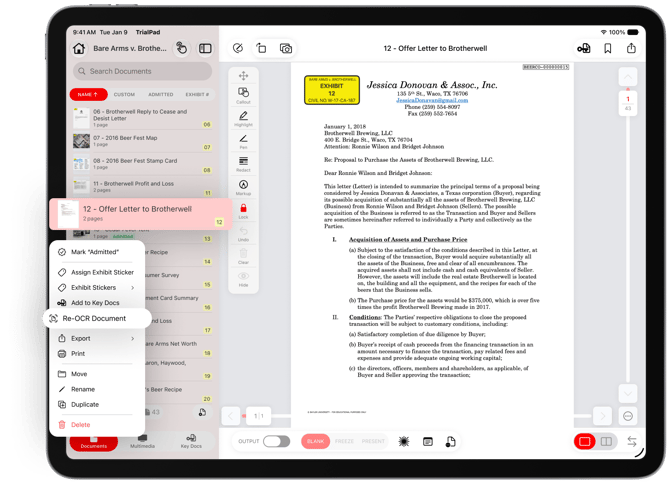The image size is (670, 485).
Task: Sort documents by ADMITTED
Action: [161, 94]
